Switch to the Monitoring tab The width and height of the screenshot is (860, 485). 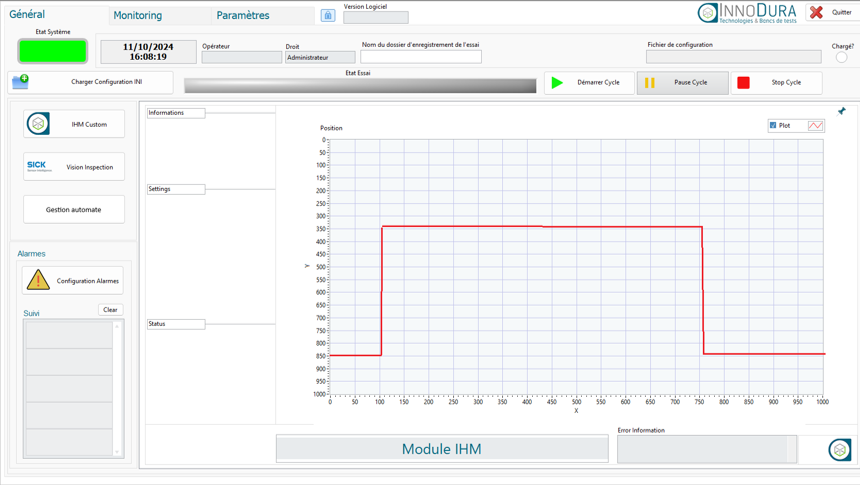138,15
